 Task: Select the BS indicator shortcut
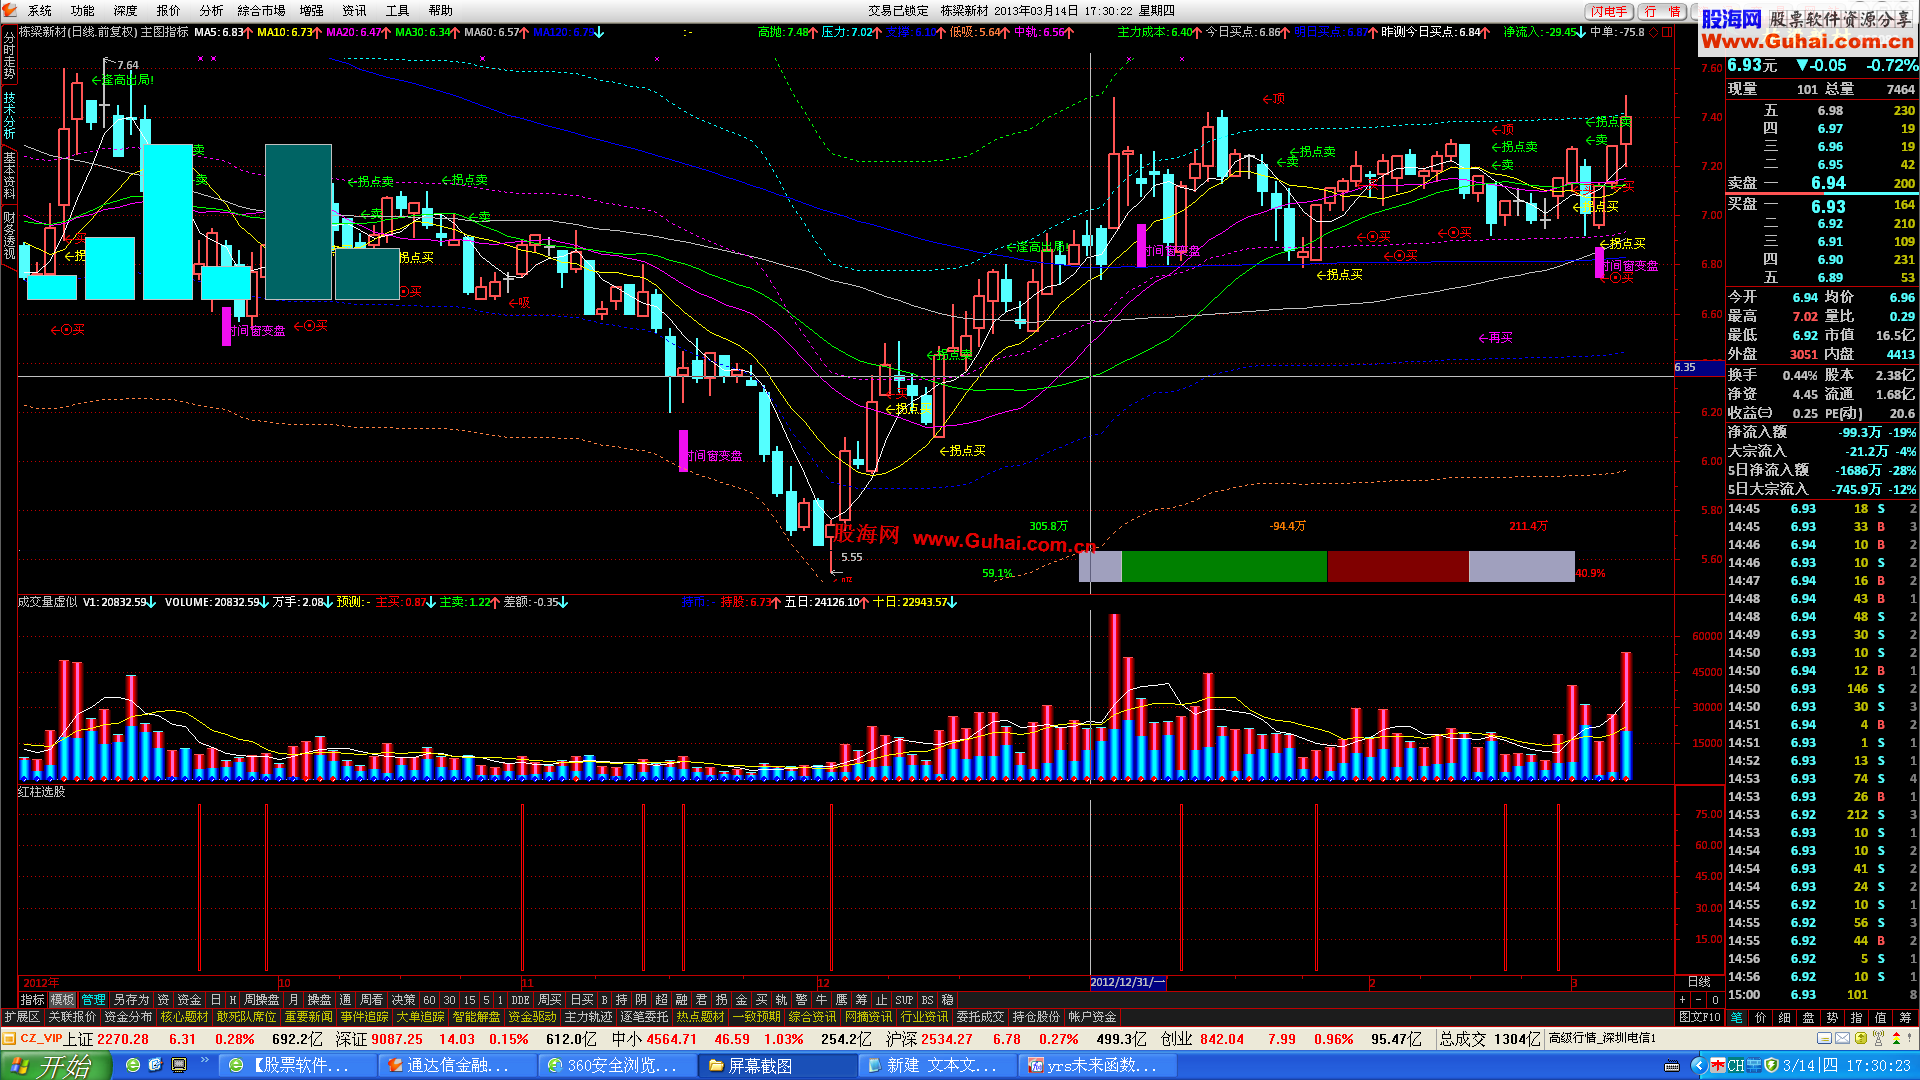(927, 1000)
